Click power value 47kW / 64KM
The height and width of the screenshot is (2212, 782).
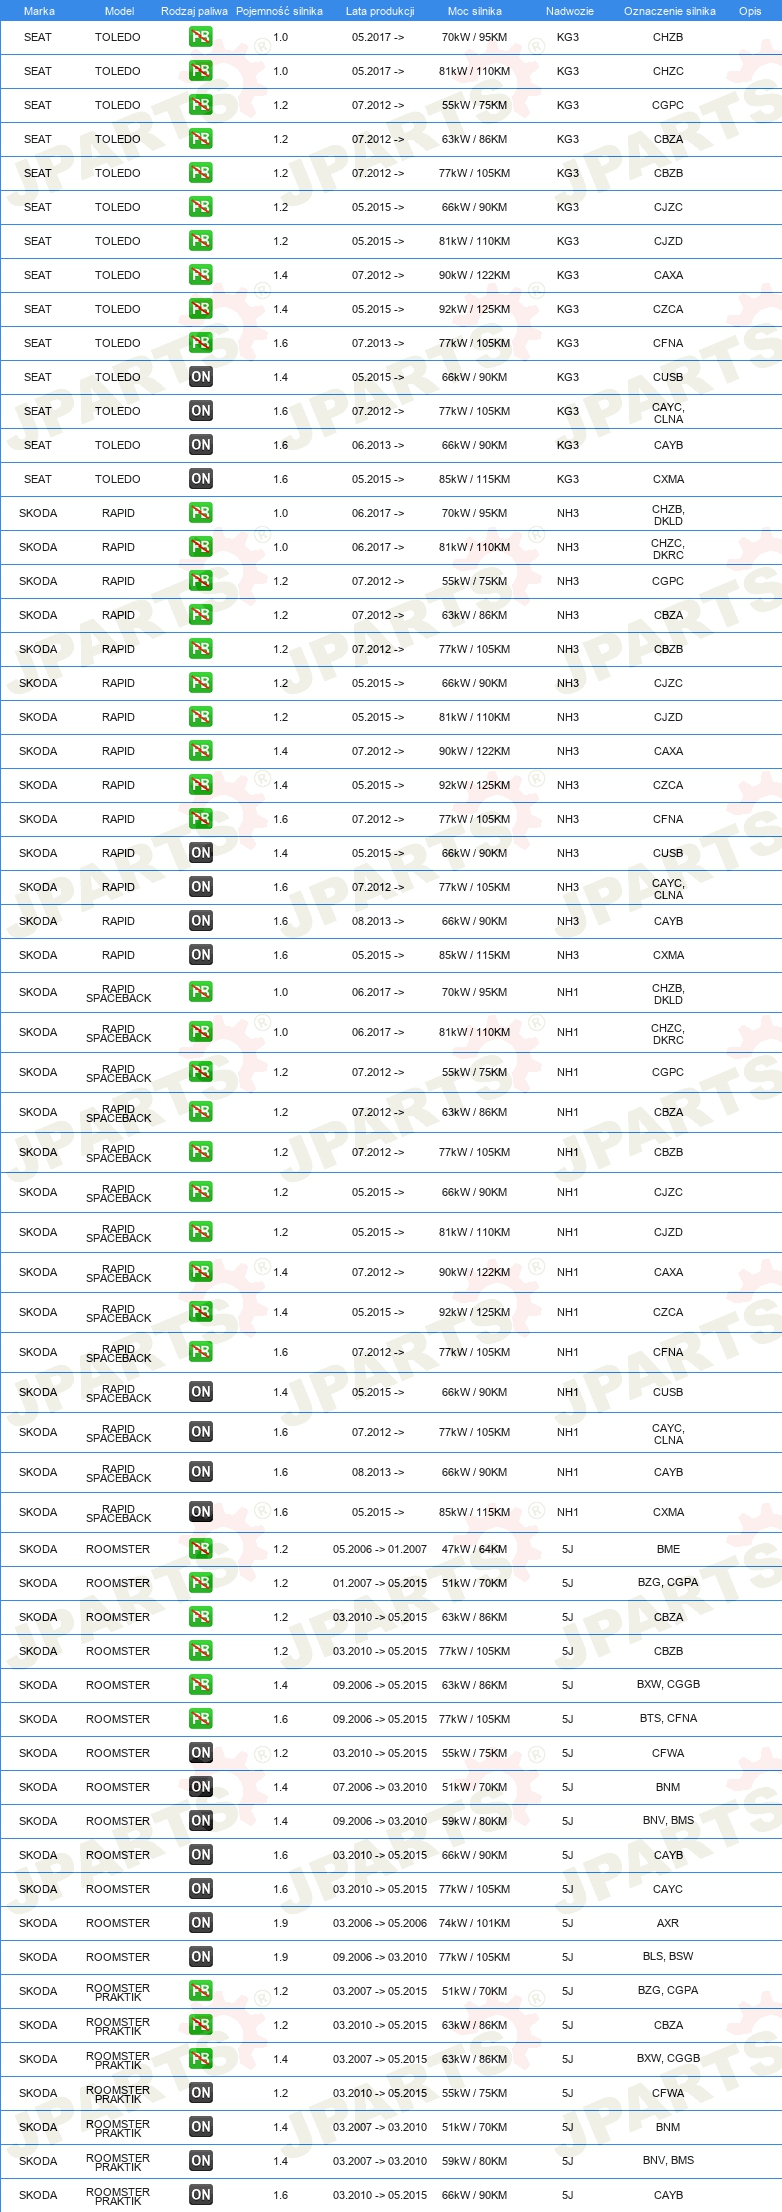474,1549
